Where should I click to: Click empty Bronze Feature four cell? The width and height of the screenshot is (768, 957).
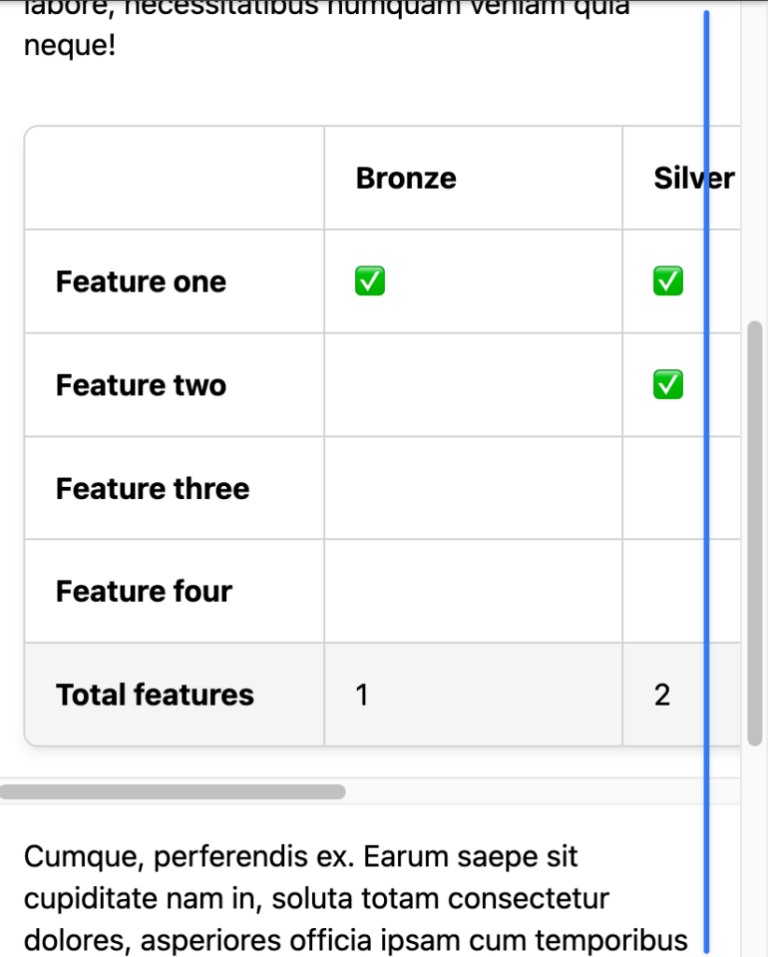point(473,591)
